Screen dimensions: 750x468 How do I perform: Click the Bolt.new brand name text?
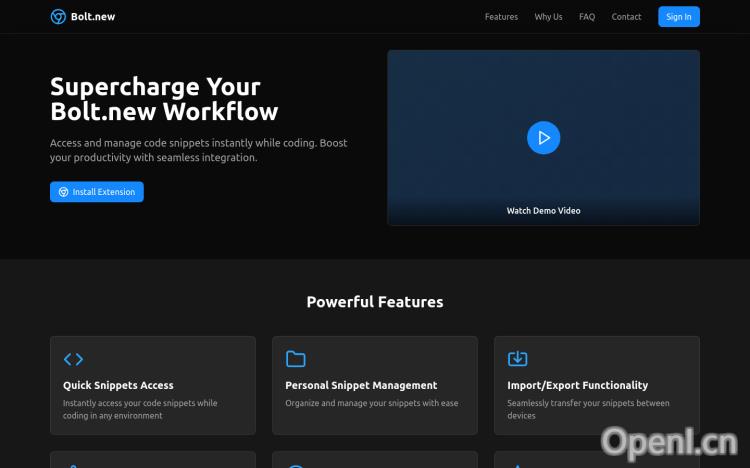coord(93,17)
